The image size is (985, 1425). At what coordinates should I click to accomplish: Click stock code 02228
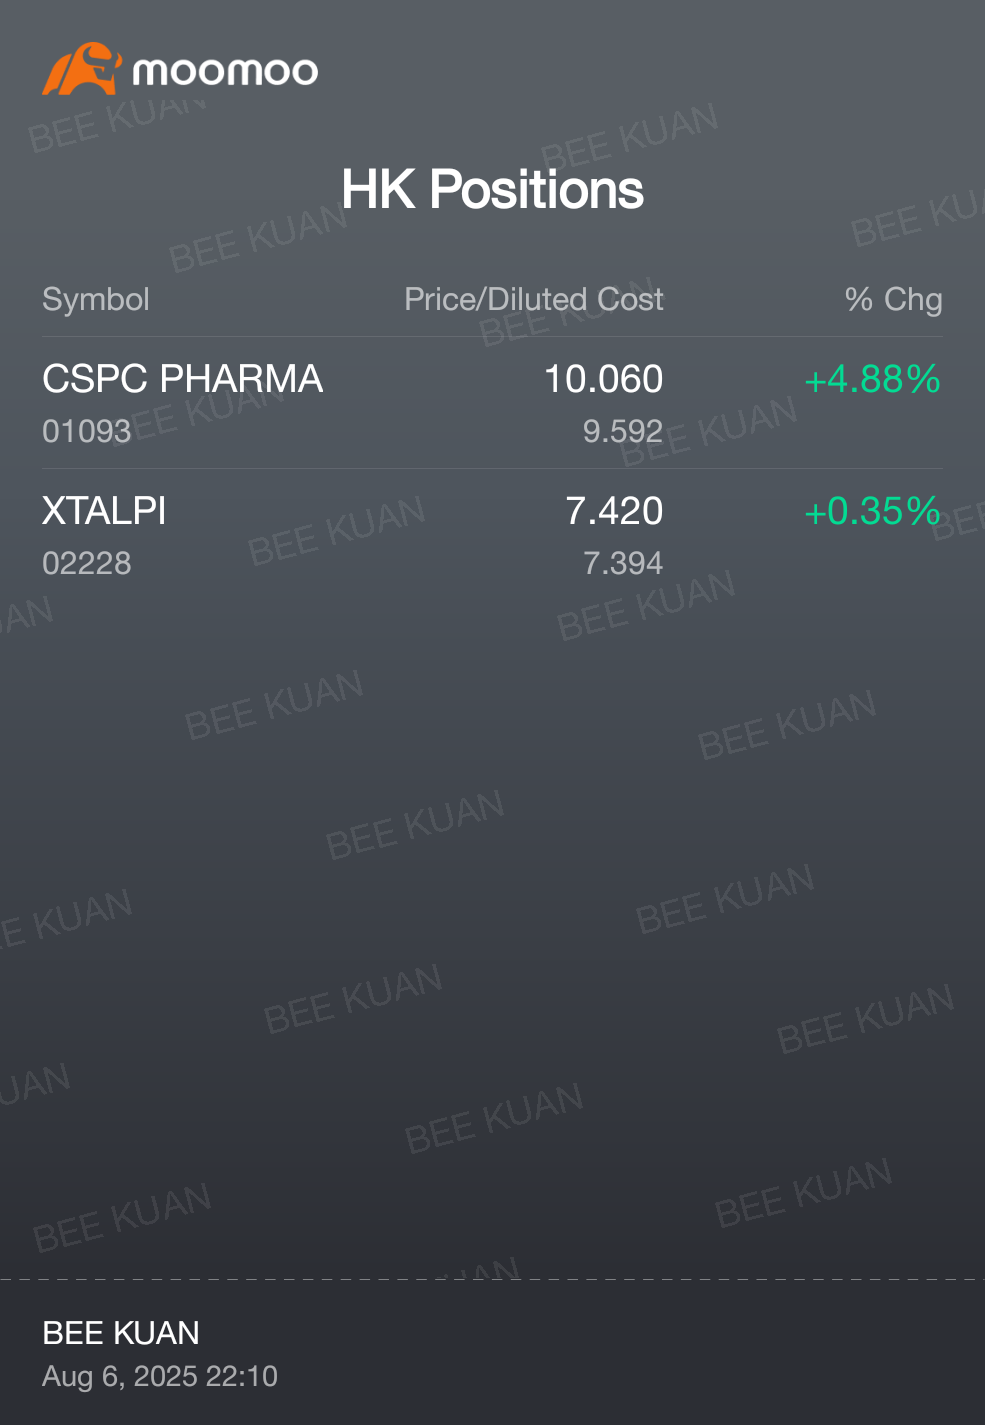coord(87,563)
